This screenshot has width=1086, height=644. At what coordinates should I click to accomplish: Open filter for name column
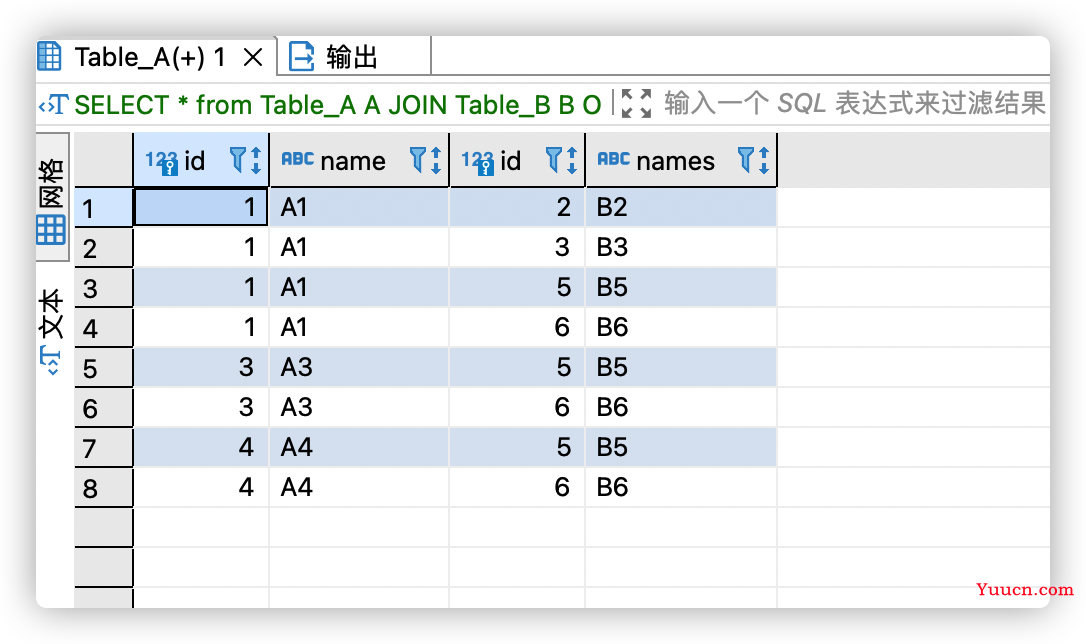click(x=418, y=160)
